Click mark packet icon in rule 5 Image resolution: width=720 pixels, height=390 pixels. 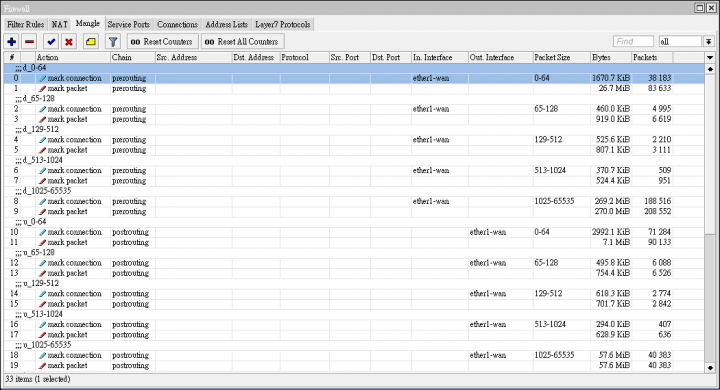pyautogui.click(x=42, y=150)
